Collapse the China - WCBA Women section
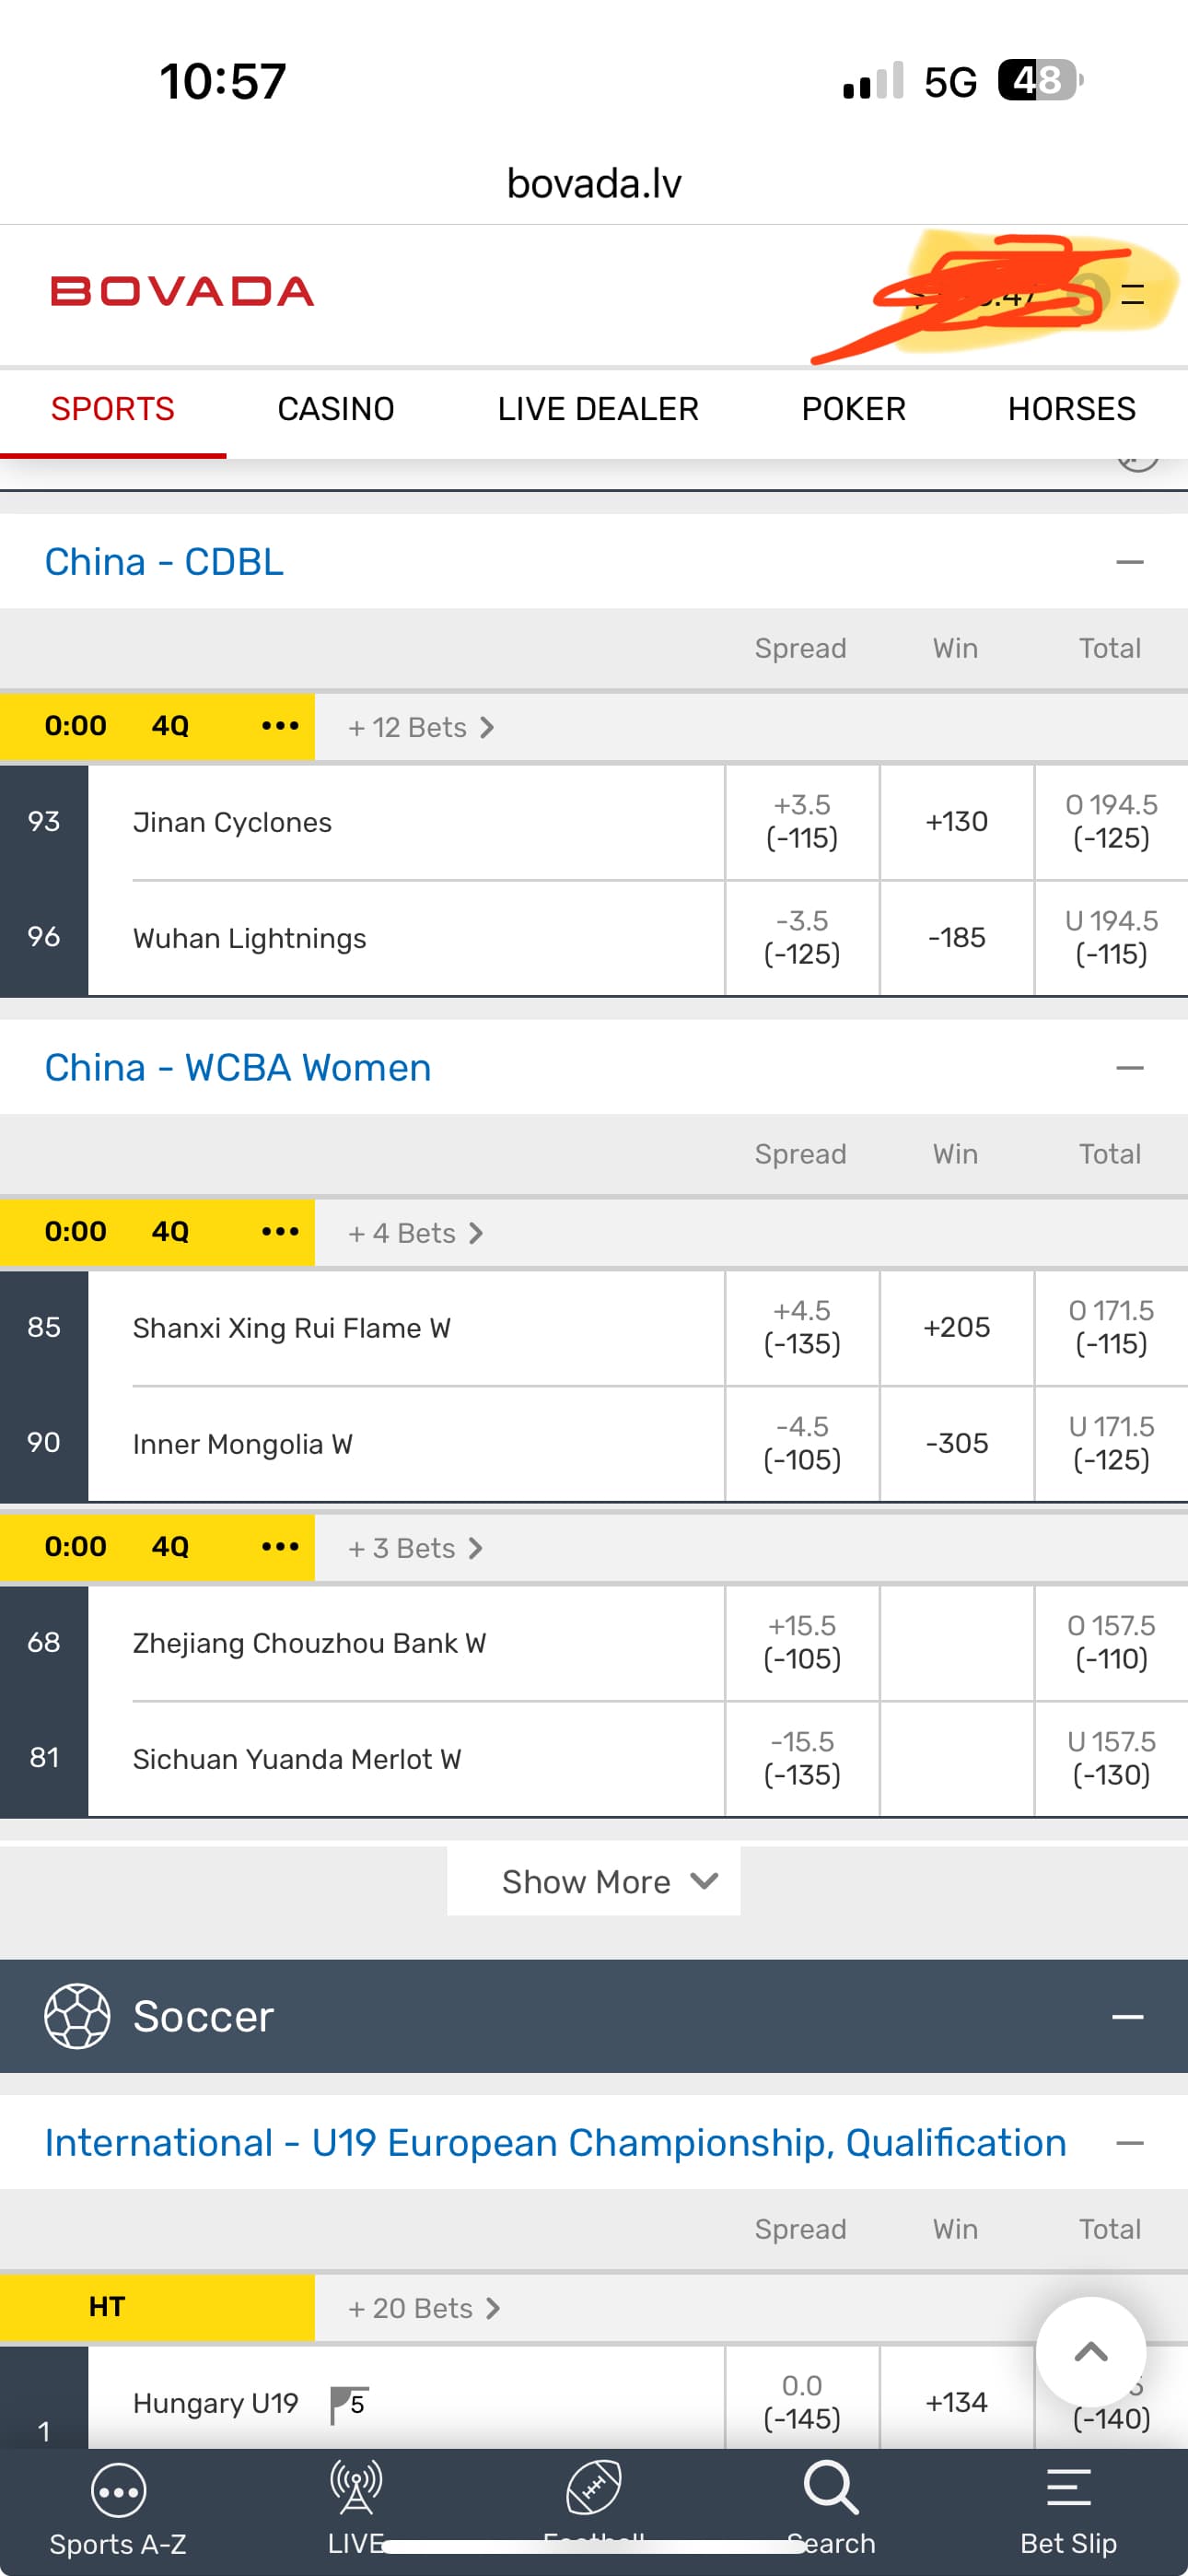This screenshot has height=2576, width=1188. point(1129,1068)
